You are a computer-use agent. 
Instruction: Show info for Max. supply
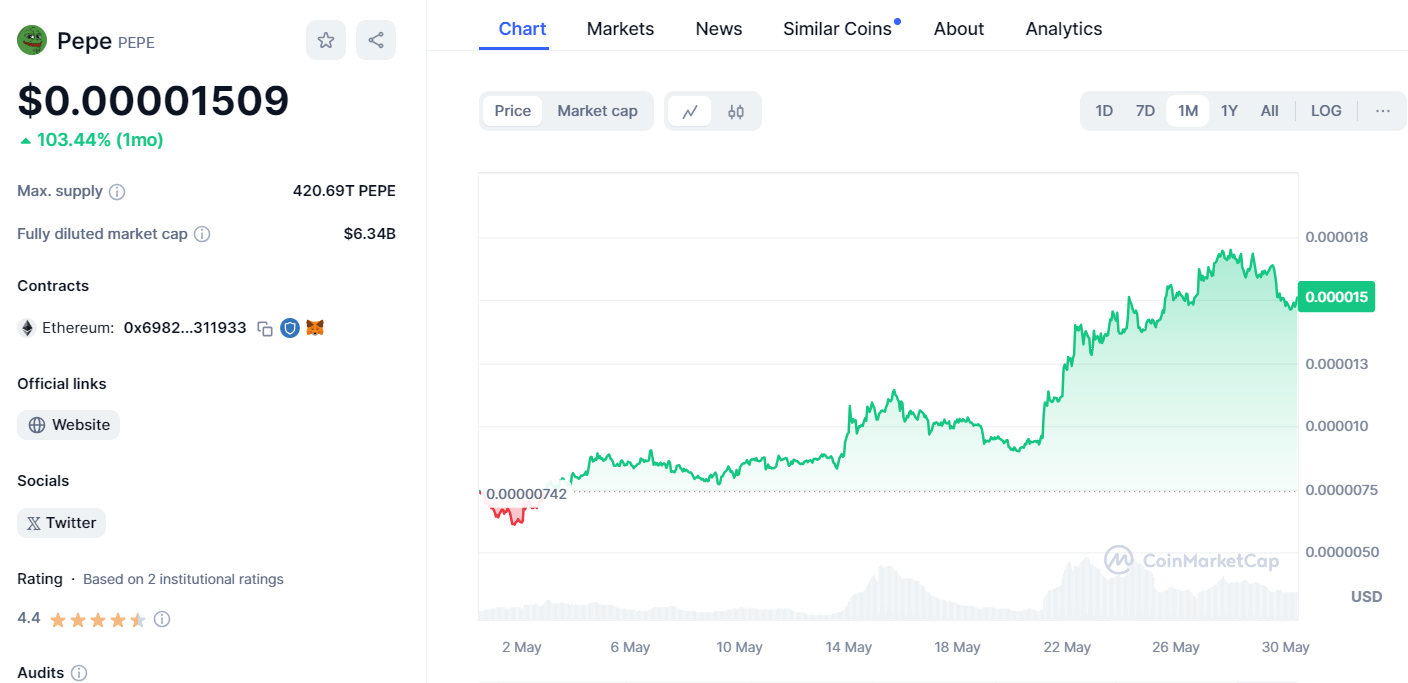117,191
